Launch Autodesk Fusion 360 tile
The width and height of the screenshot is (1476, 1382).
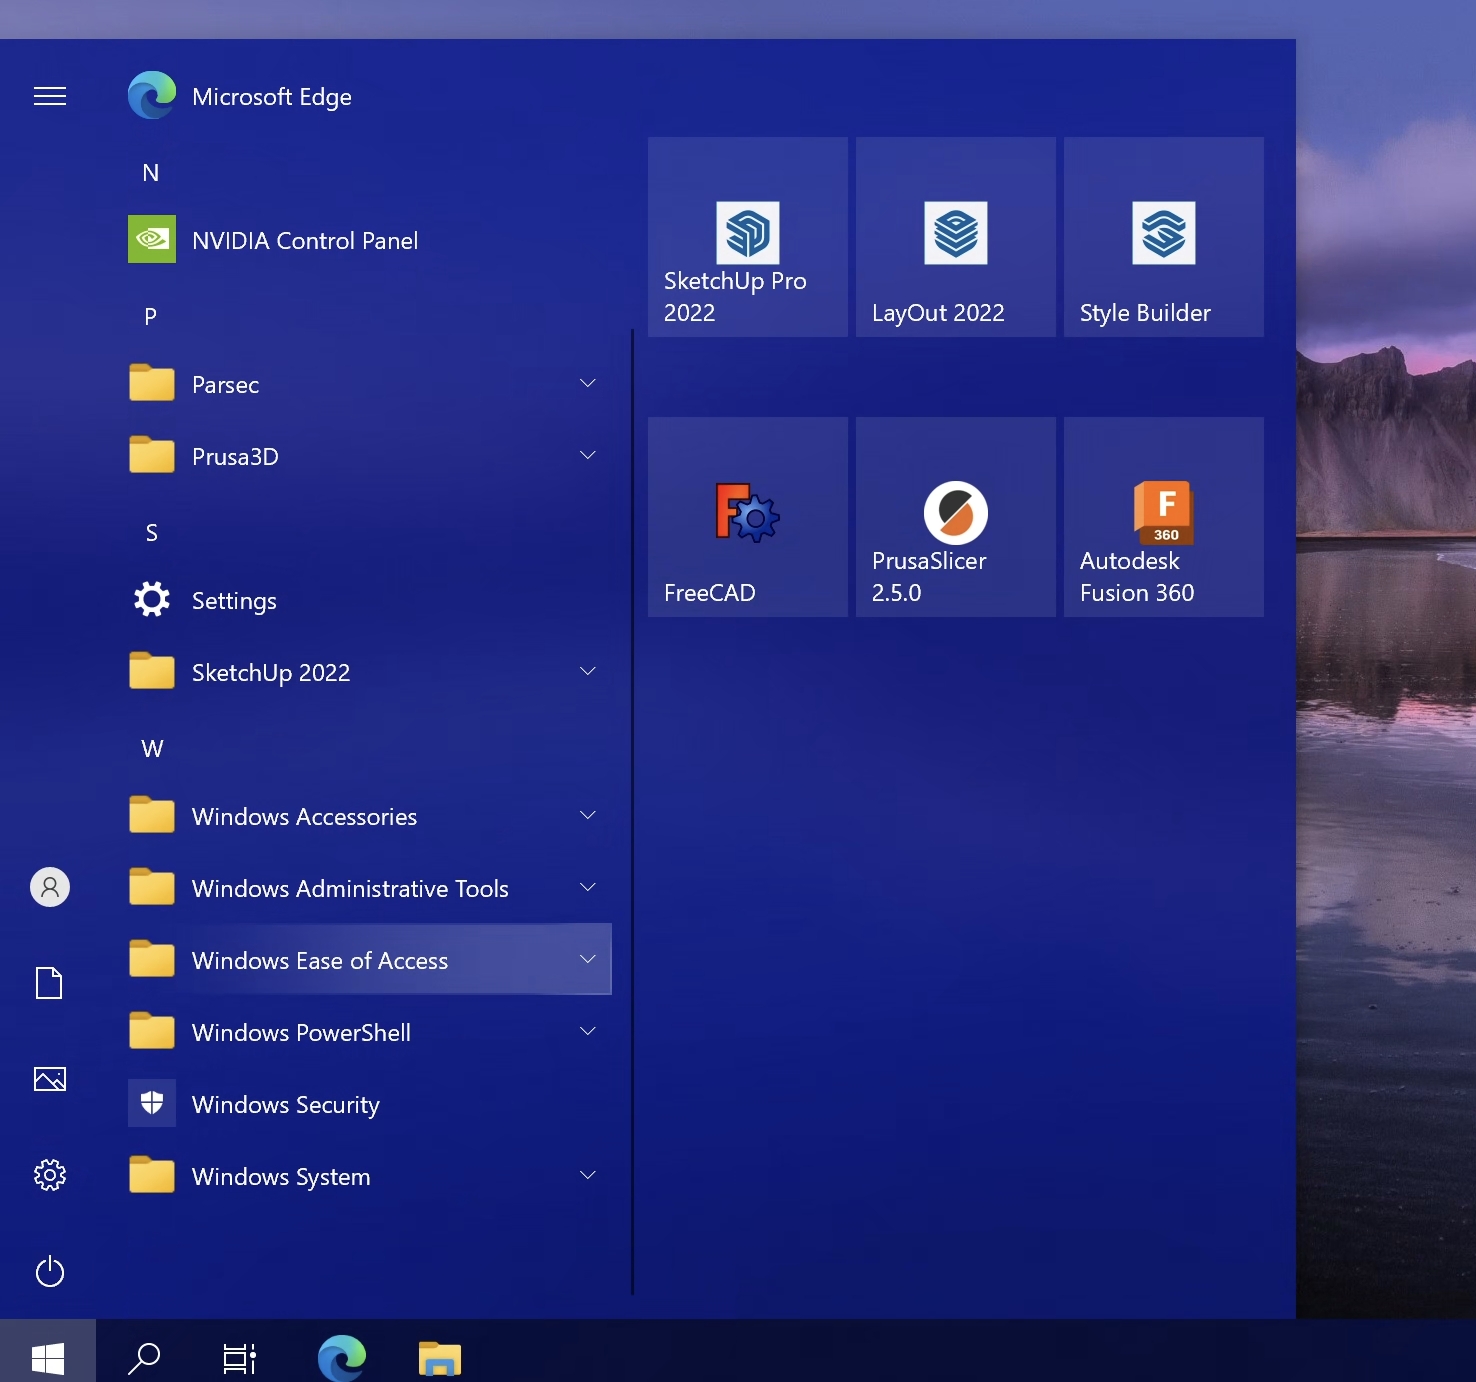pyautogui.click(x=1164, y=517)
